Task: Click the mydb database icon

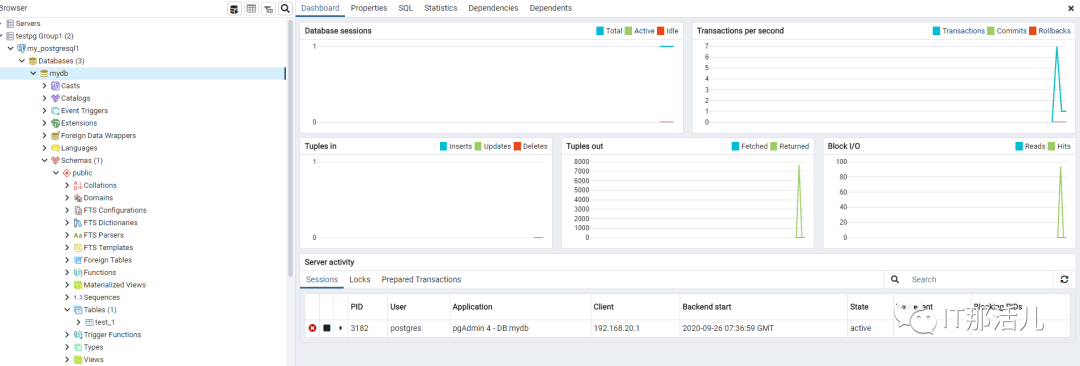Action: tap(44, 73)
